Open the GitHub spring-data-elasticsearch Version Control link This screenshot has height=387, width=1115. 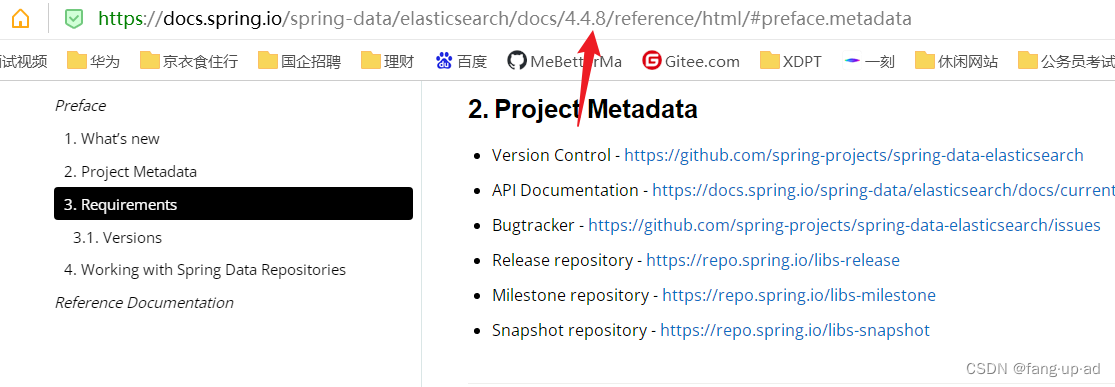[x=854, y=155]
